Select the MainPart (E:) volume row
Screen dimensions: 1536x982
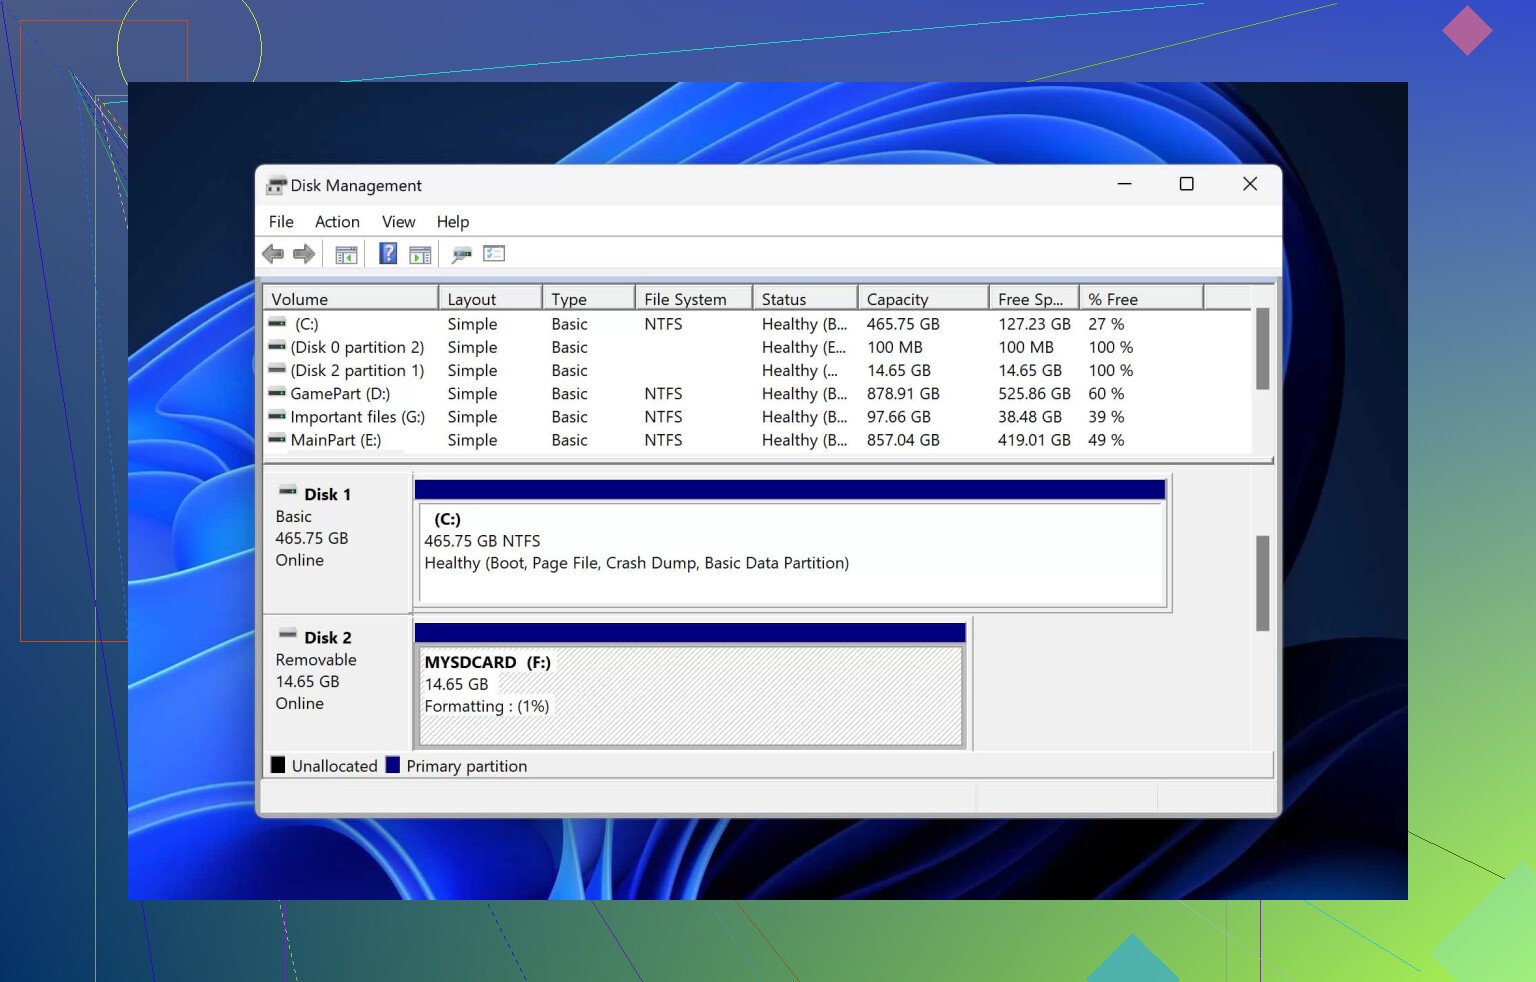tap(335, 440)
